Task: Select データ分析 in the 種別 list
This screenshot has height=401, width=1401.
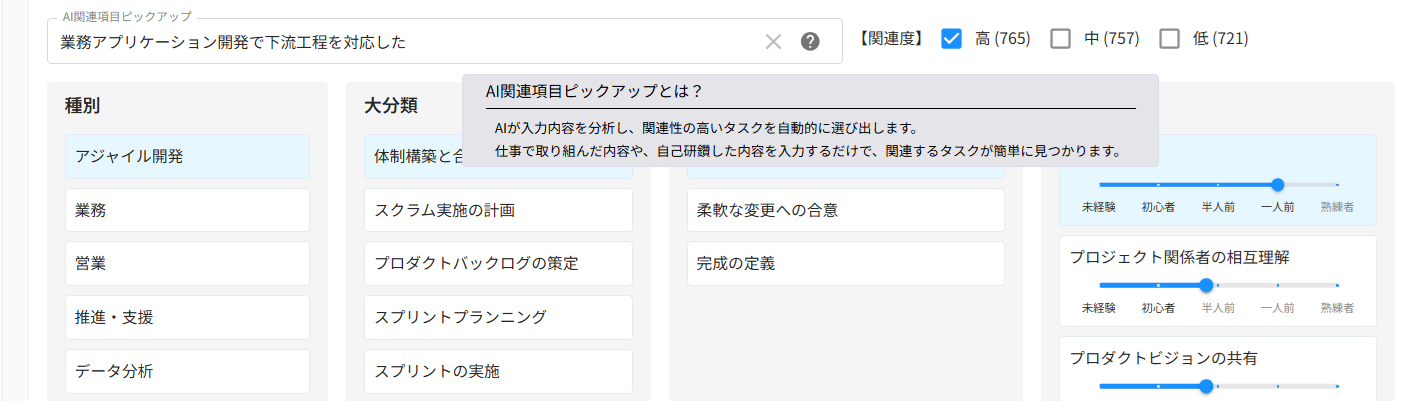Action: tap(187, 371)
